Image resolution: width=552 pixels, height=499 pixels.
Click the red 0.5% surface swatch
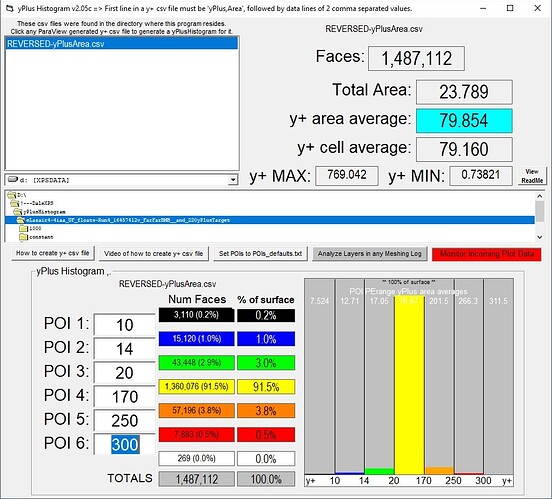(266, 435)
